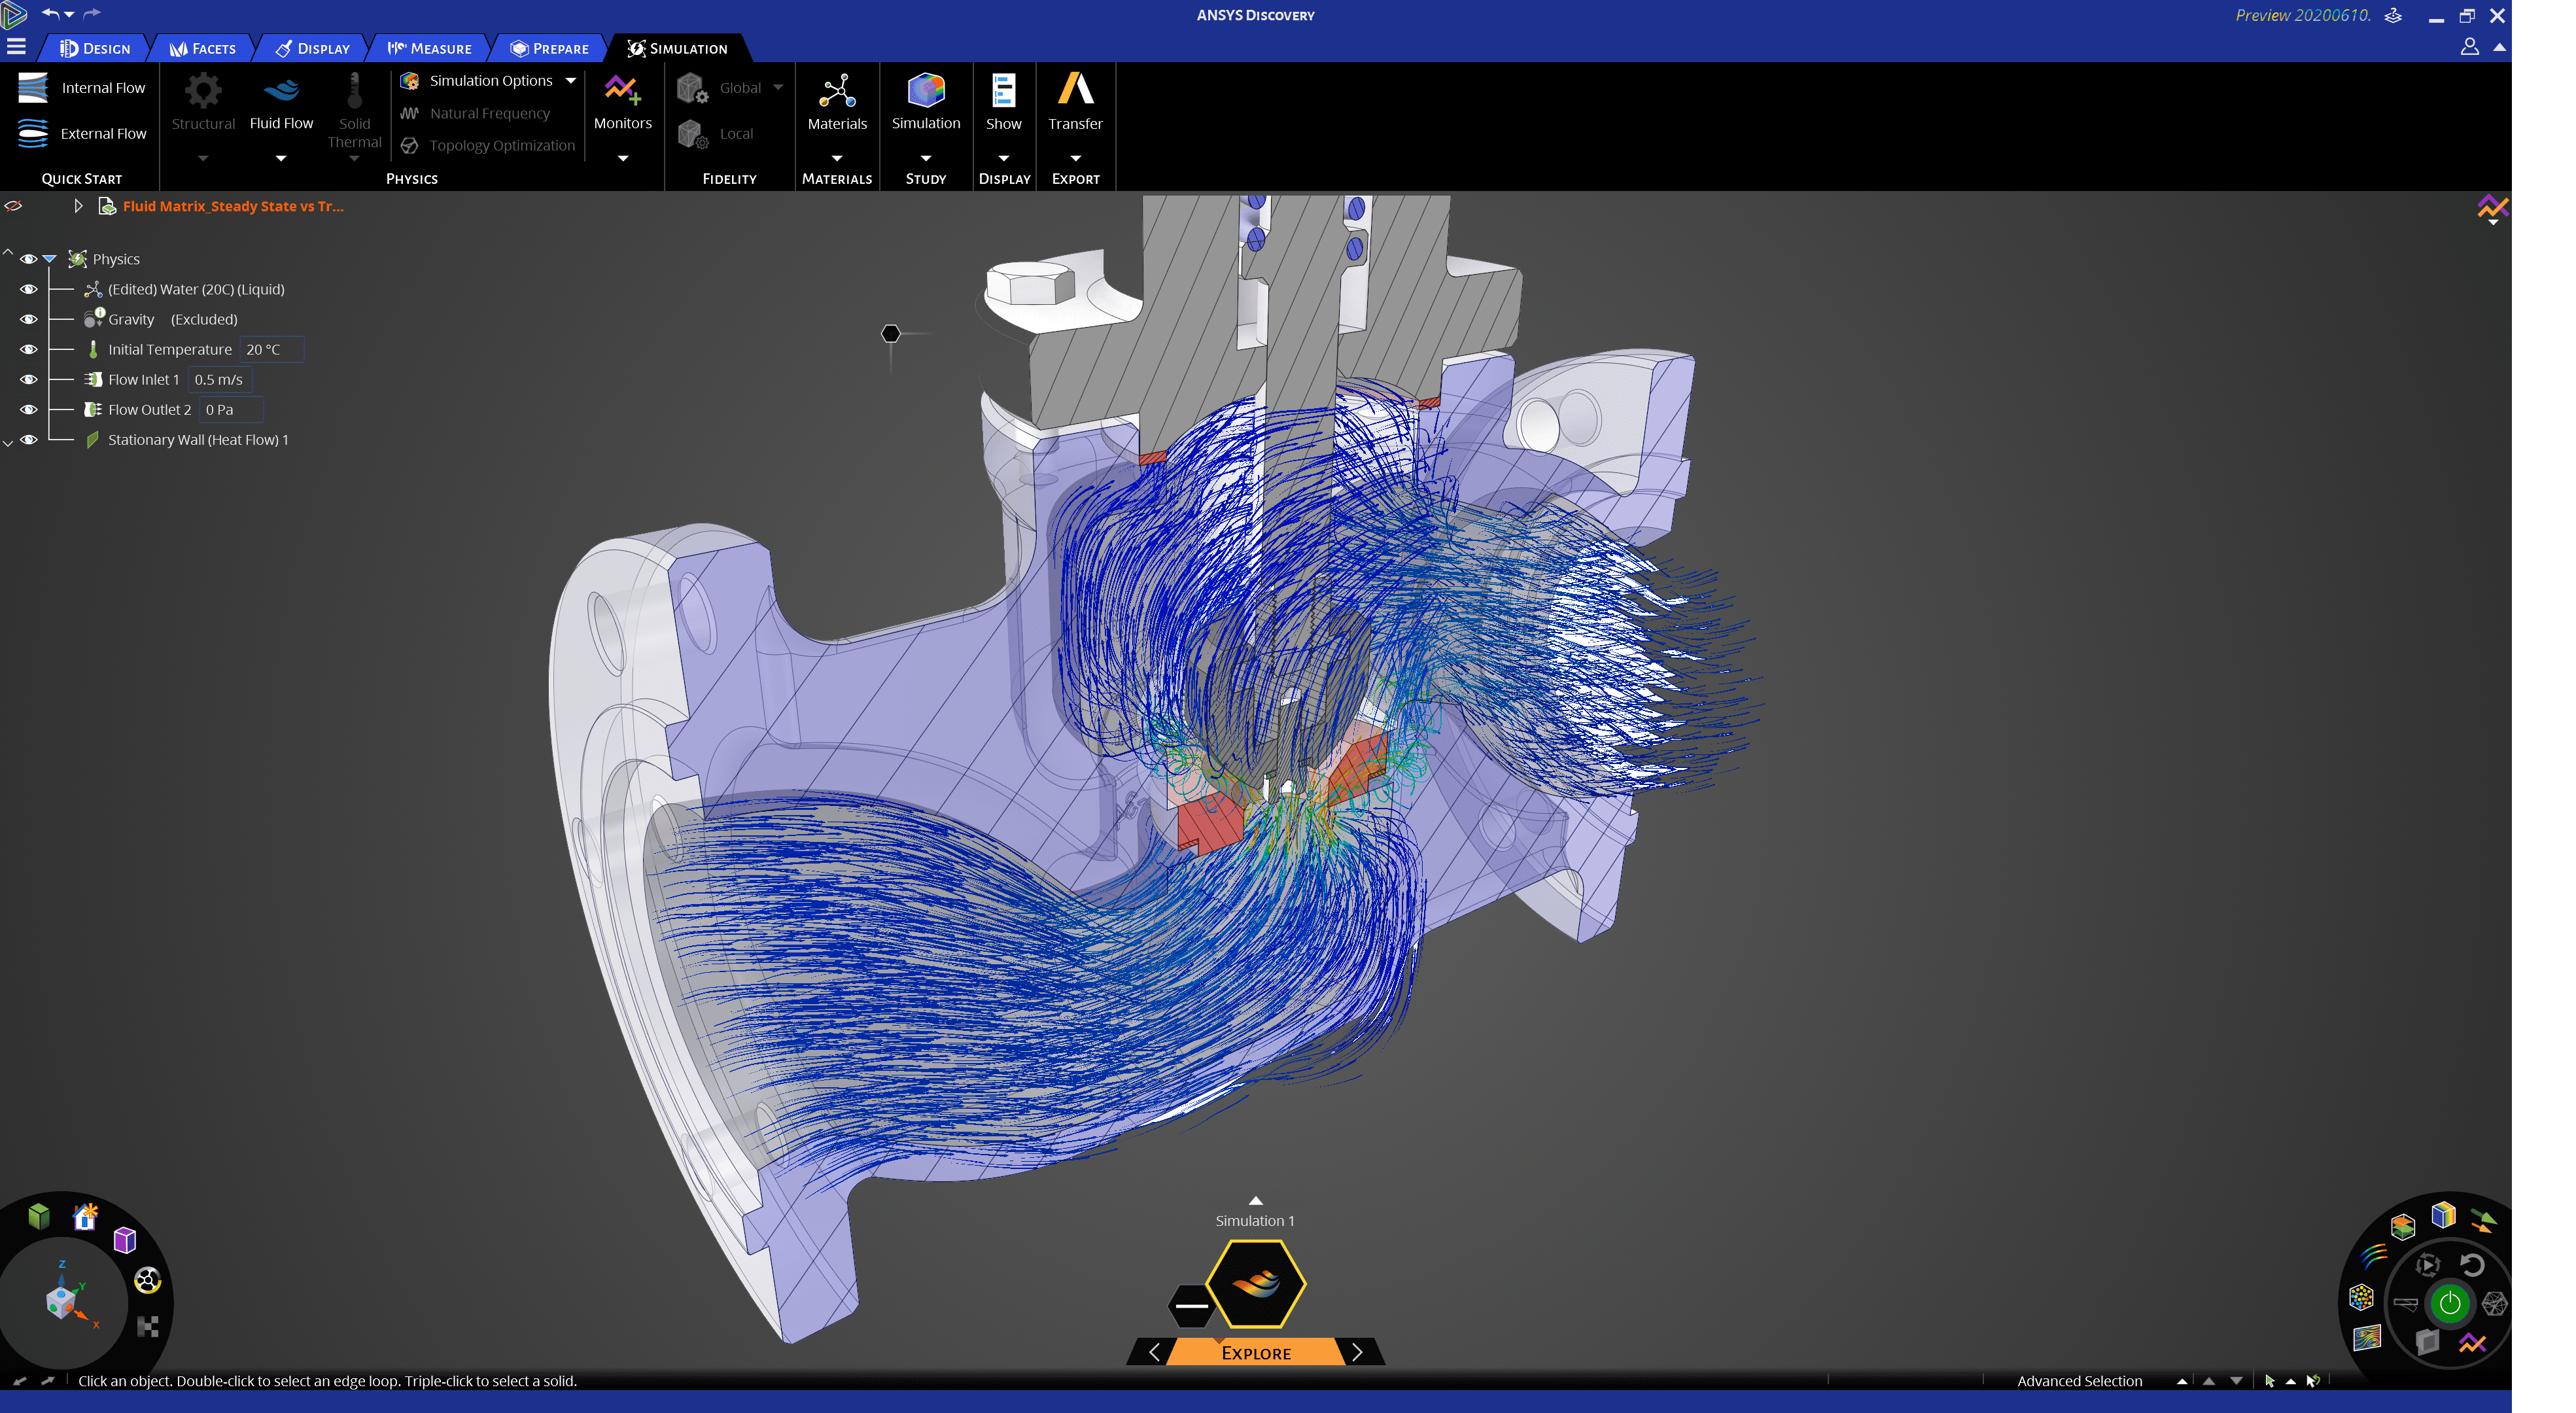Screen dimensions: 2576x1413
Task: Open the Simulation Options dropdown arrow
Action: (x=571, y=81)
